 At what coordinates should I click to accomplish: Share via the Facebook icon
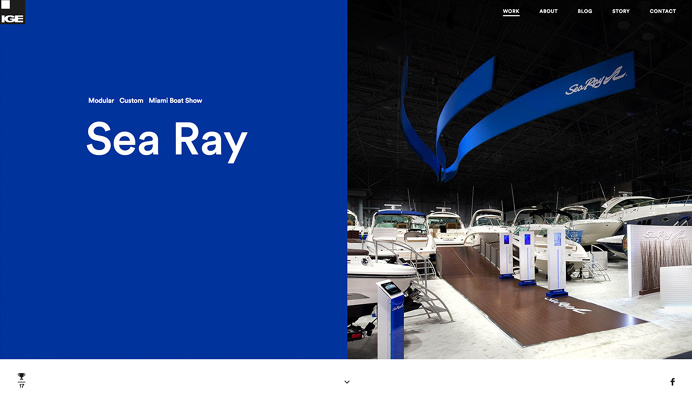click(672, 382)
